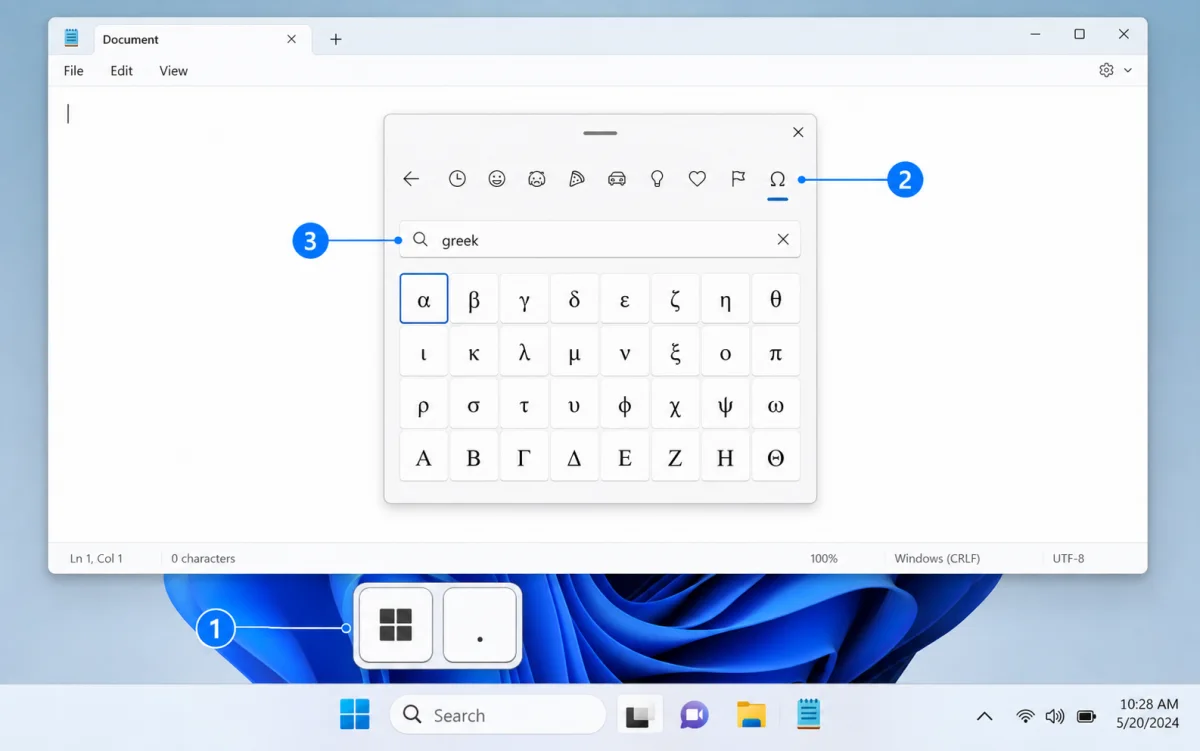Open the car travel emoji category

(x=617, y=179)
